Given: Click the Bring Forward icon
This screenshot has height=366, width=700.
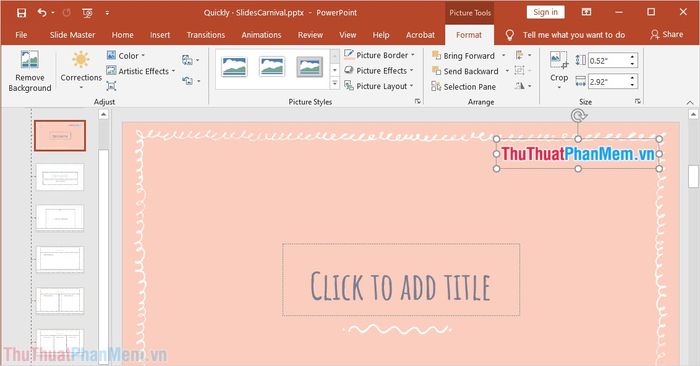Looking at the screenshot, I should [436, 55].
